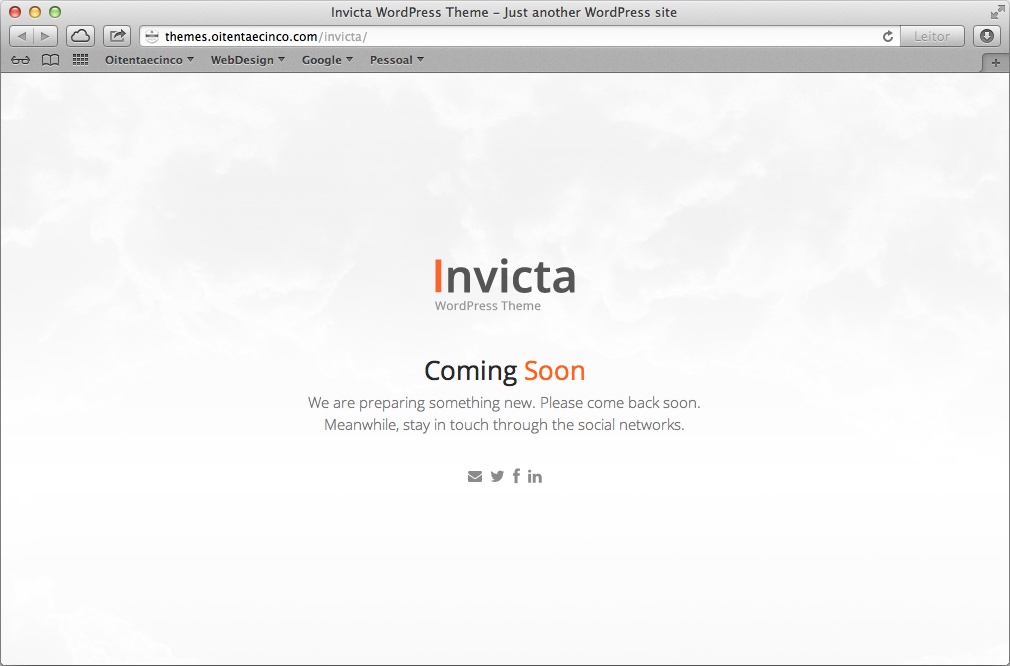
Task: Click the Leitor reader button
Action: (x=932, y=36)
